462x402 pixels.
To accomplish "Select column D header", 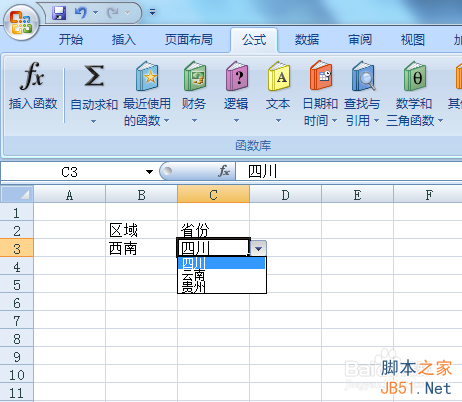I will pyautogui.click(x=285, y=195).
